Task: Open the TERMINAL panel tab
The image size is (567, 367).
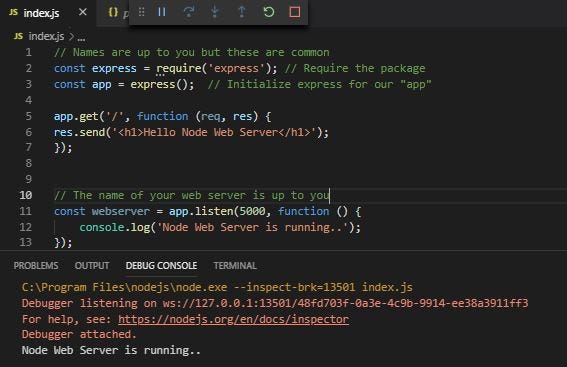Action: (235, 266)
